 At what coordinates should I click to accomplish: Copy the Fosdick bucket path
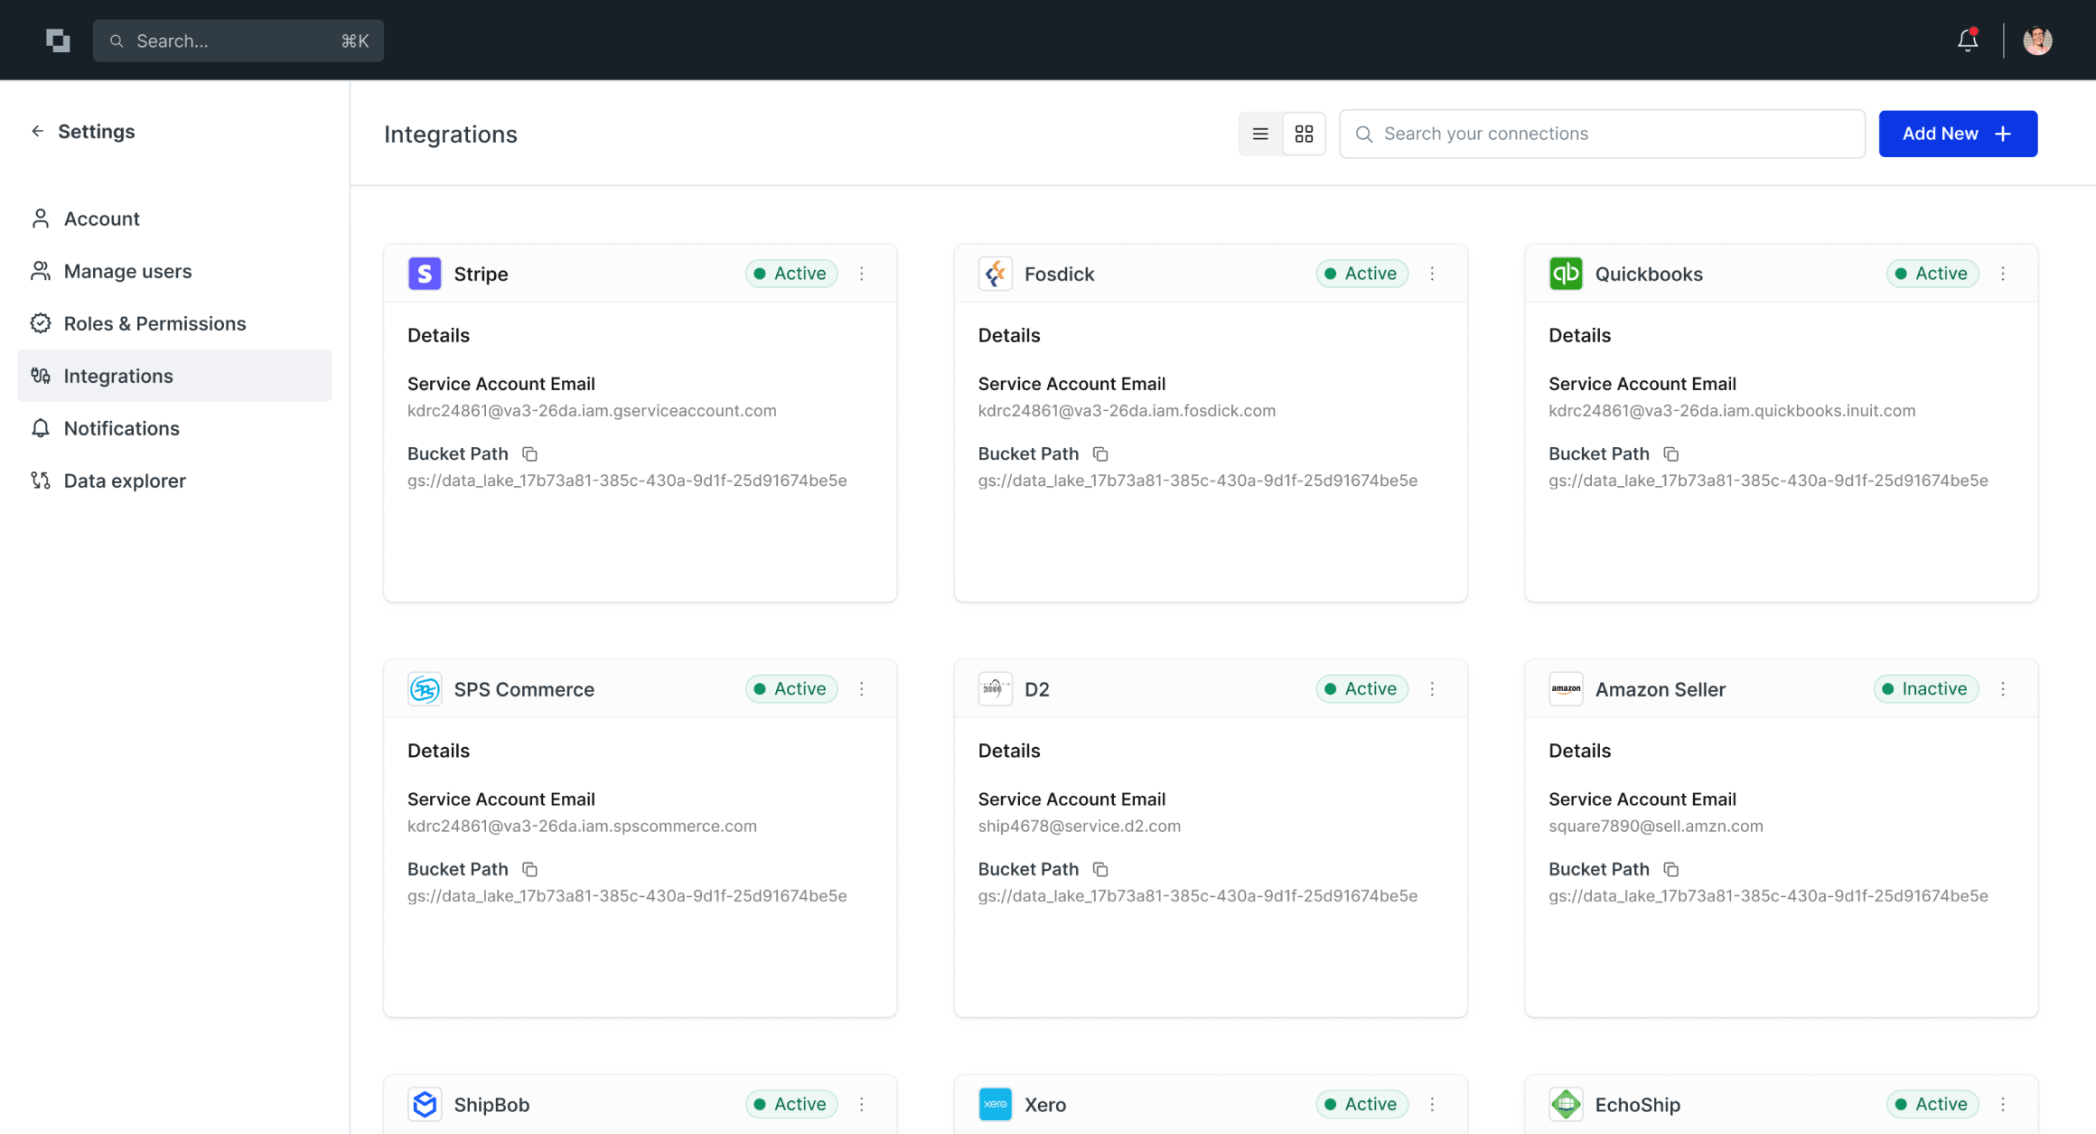(1100, 454)
